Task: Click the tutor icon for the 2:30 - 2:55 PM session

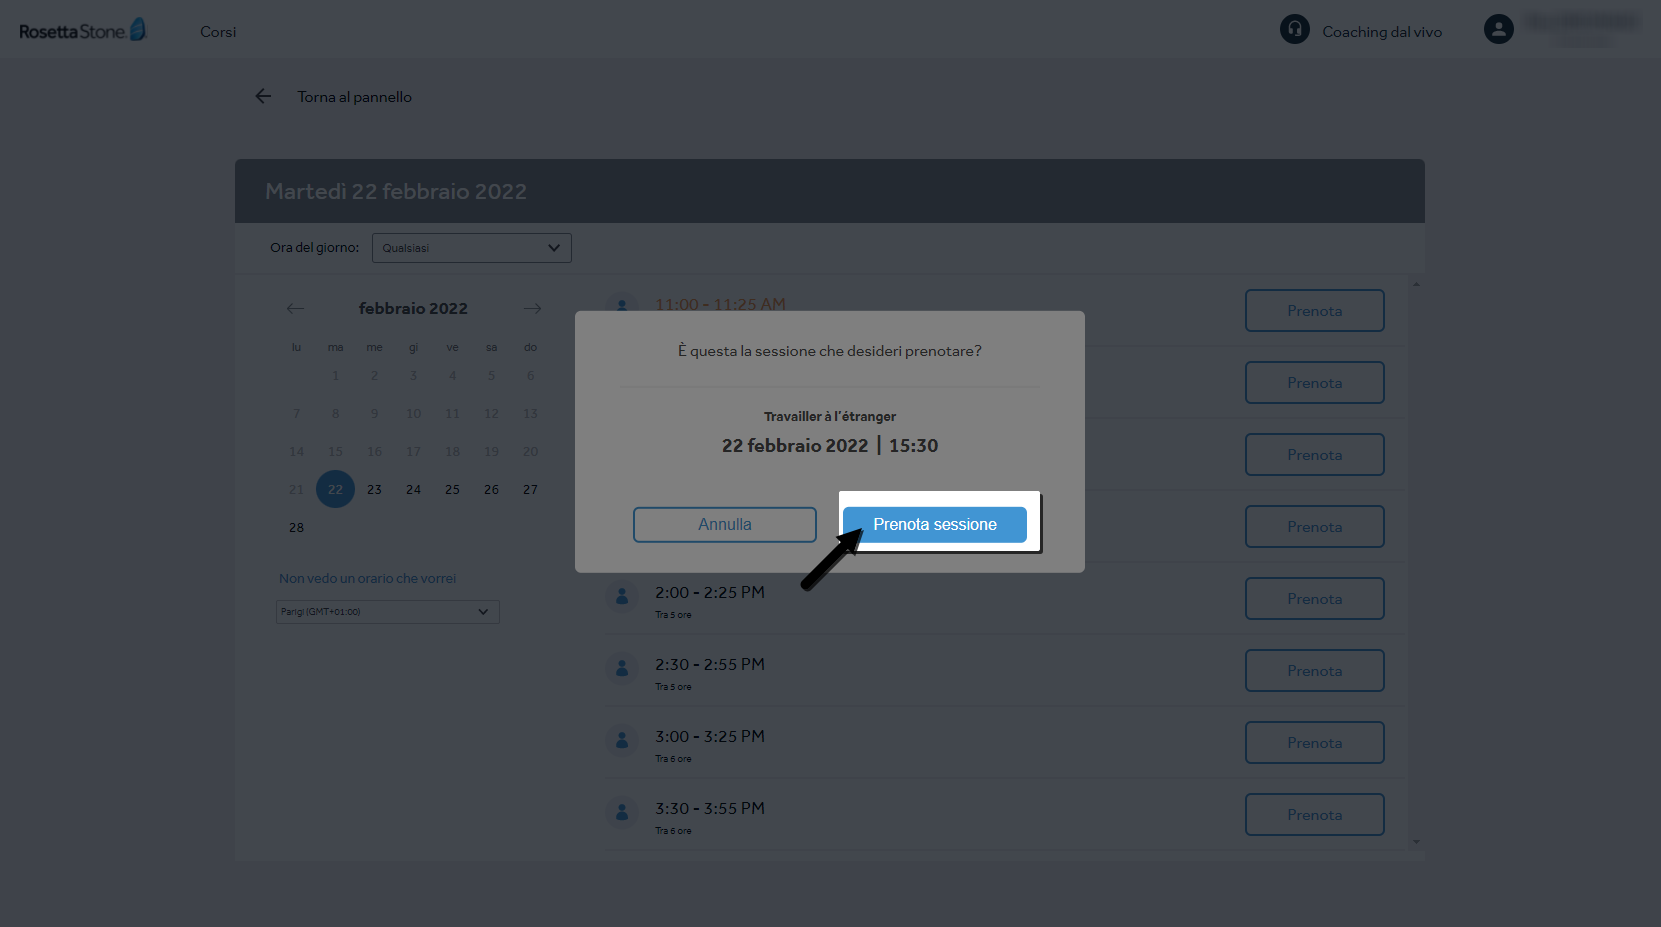Action: coord(622,667)
